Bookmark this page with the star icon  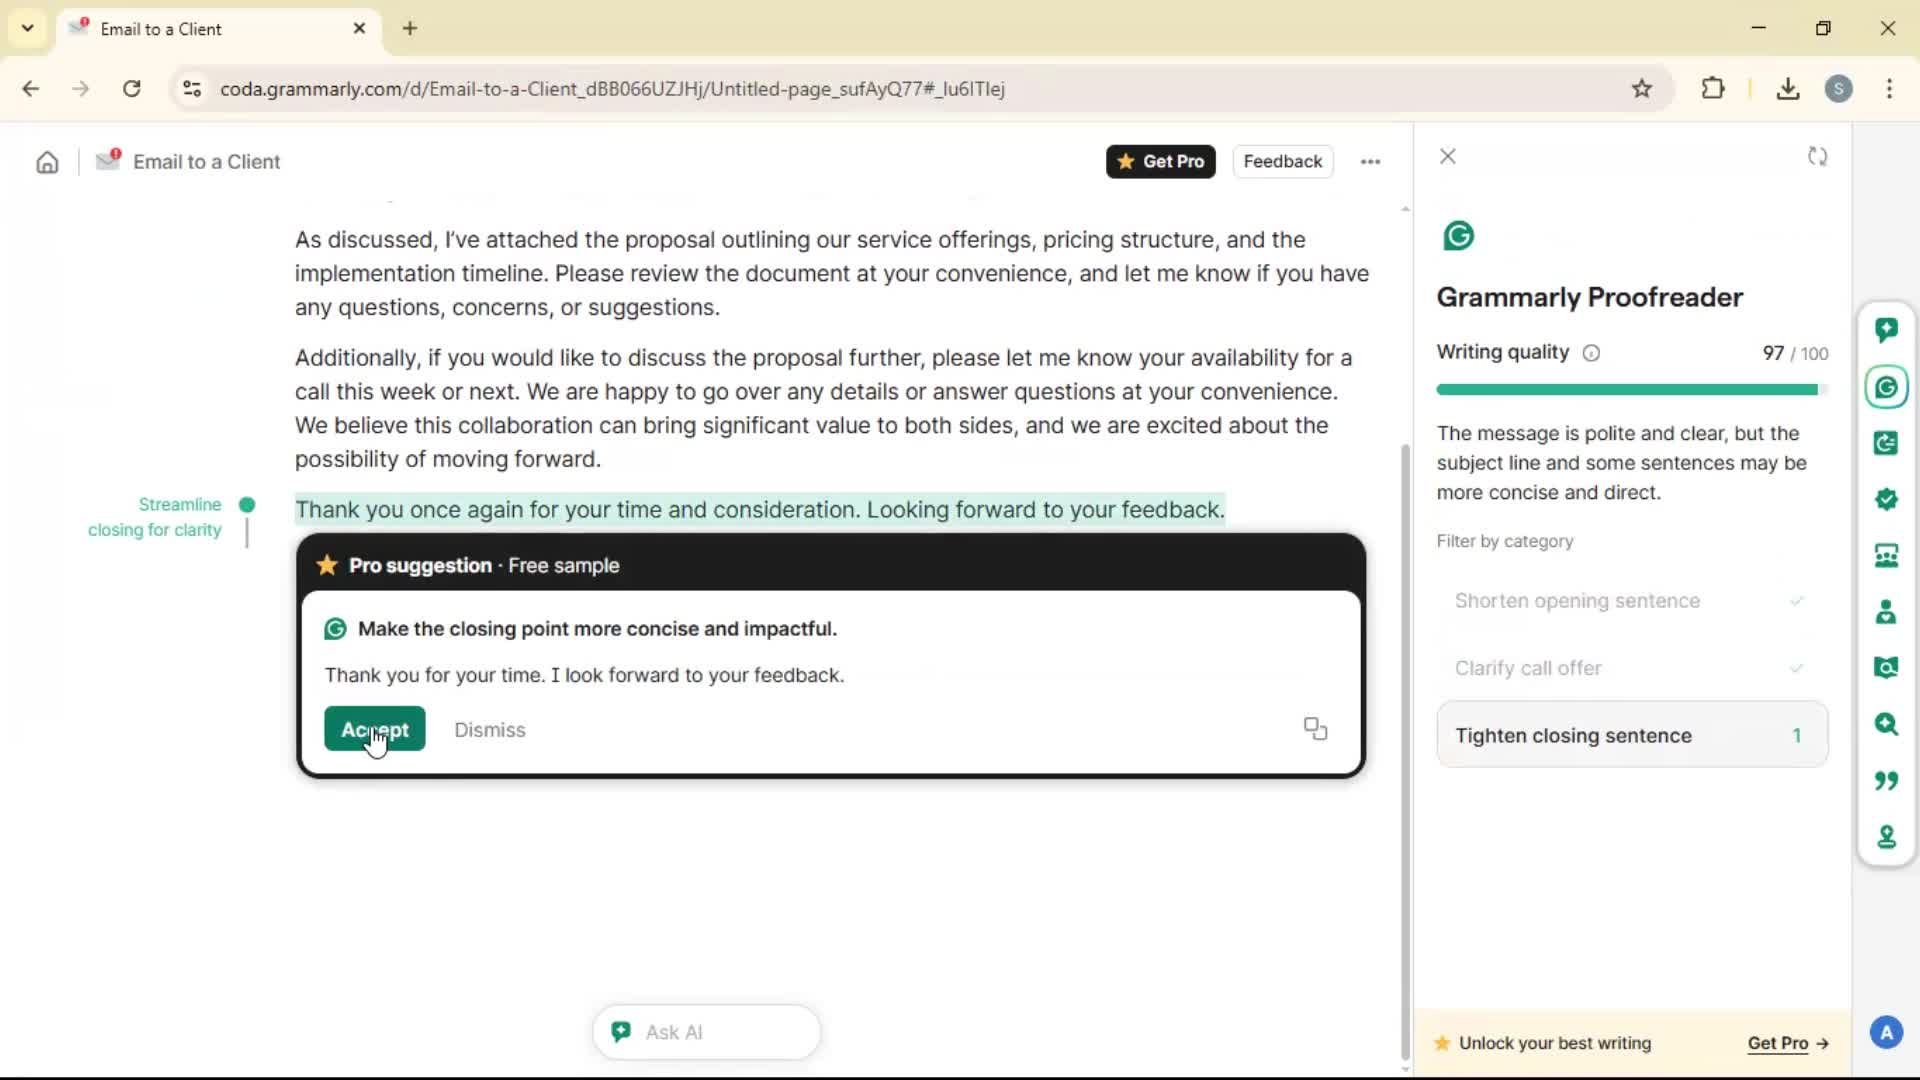click(1641, 88)
